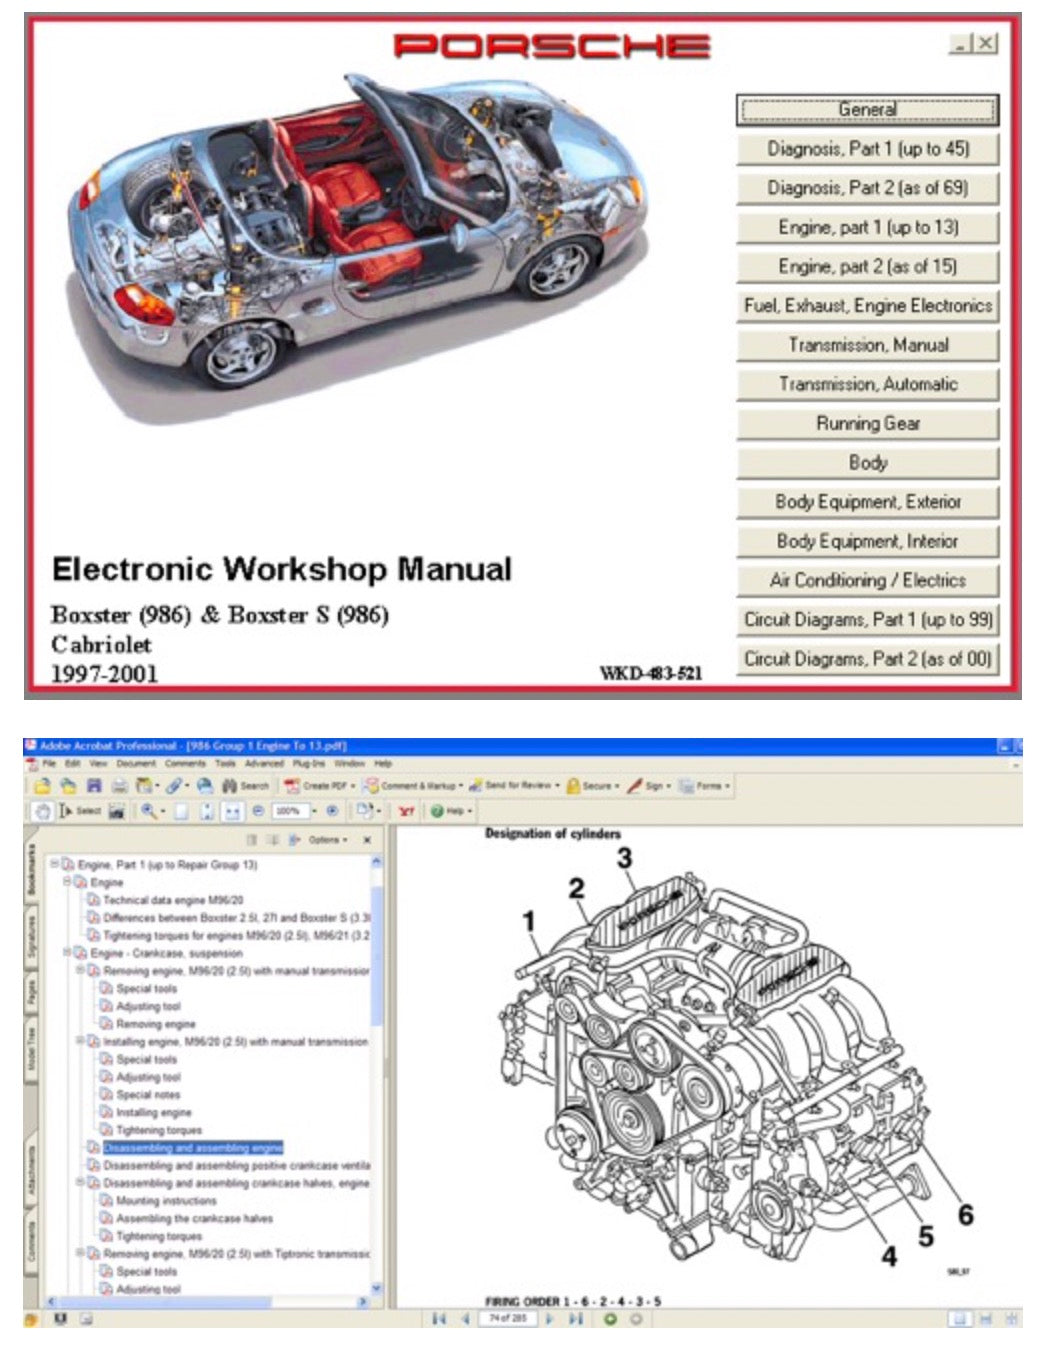Select Disassembling and assembling engine bookmark
The width and height of the screenshot is (1040, 1352).
(x=193, y=1148)
